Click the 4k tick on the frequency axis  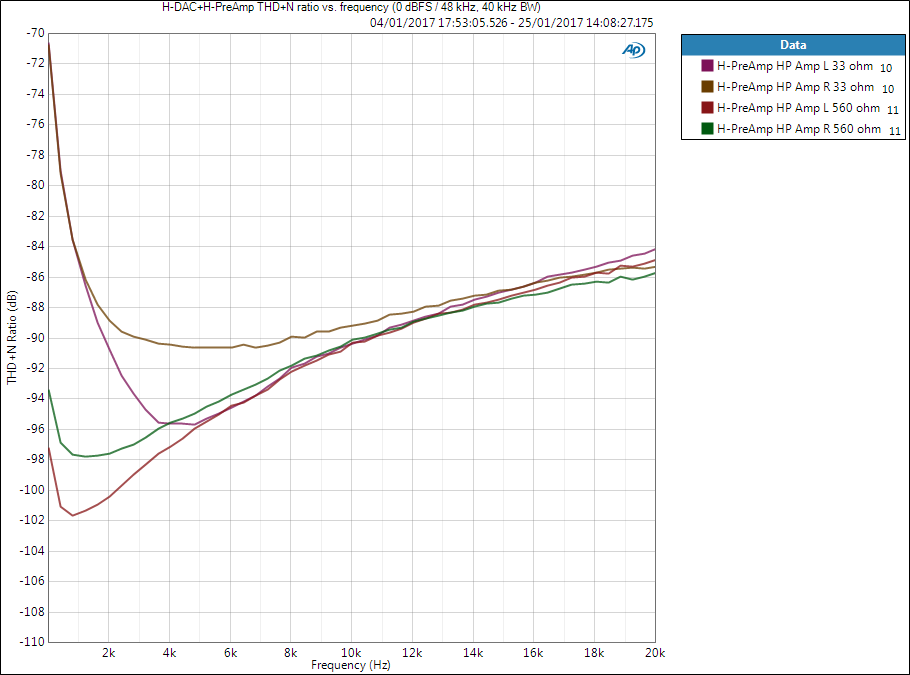[x=169, y=652]
